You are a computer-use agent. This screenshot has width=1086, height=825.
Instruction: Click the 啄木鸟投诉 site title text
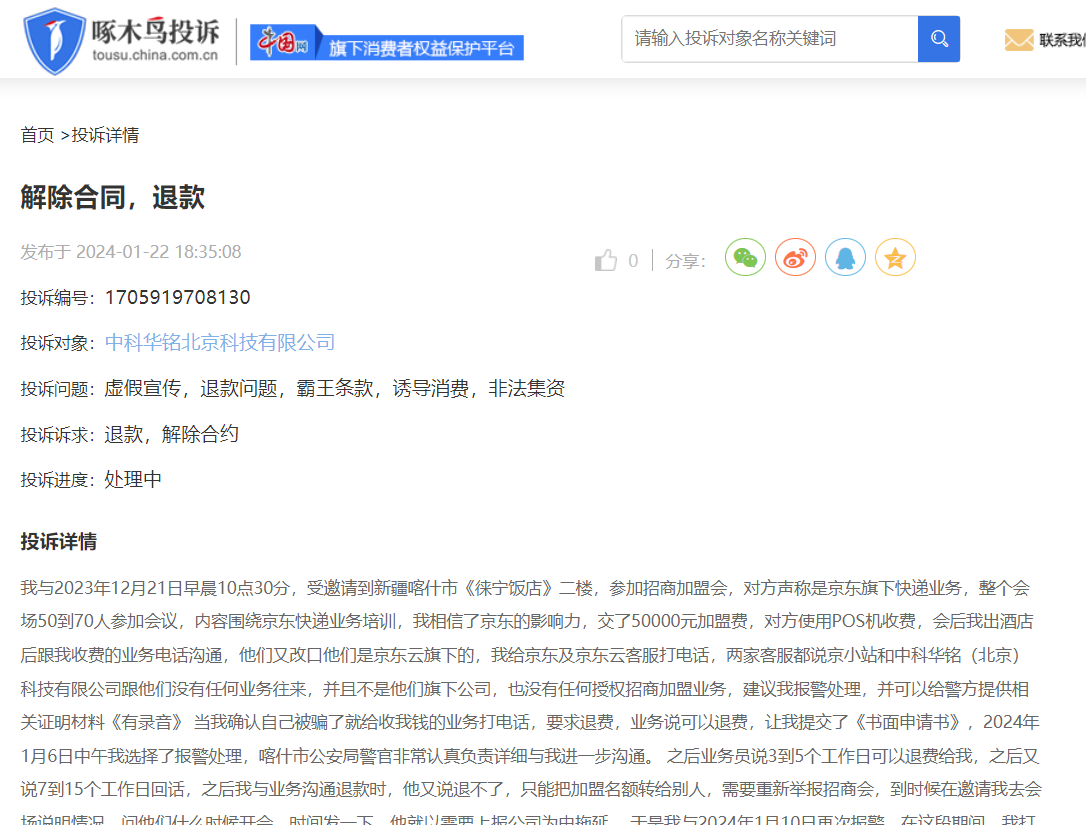point(156,31)
